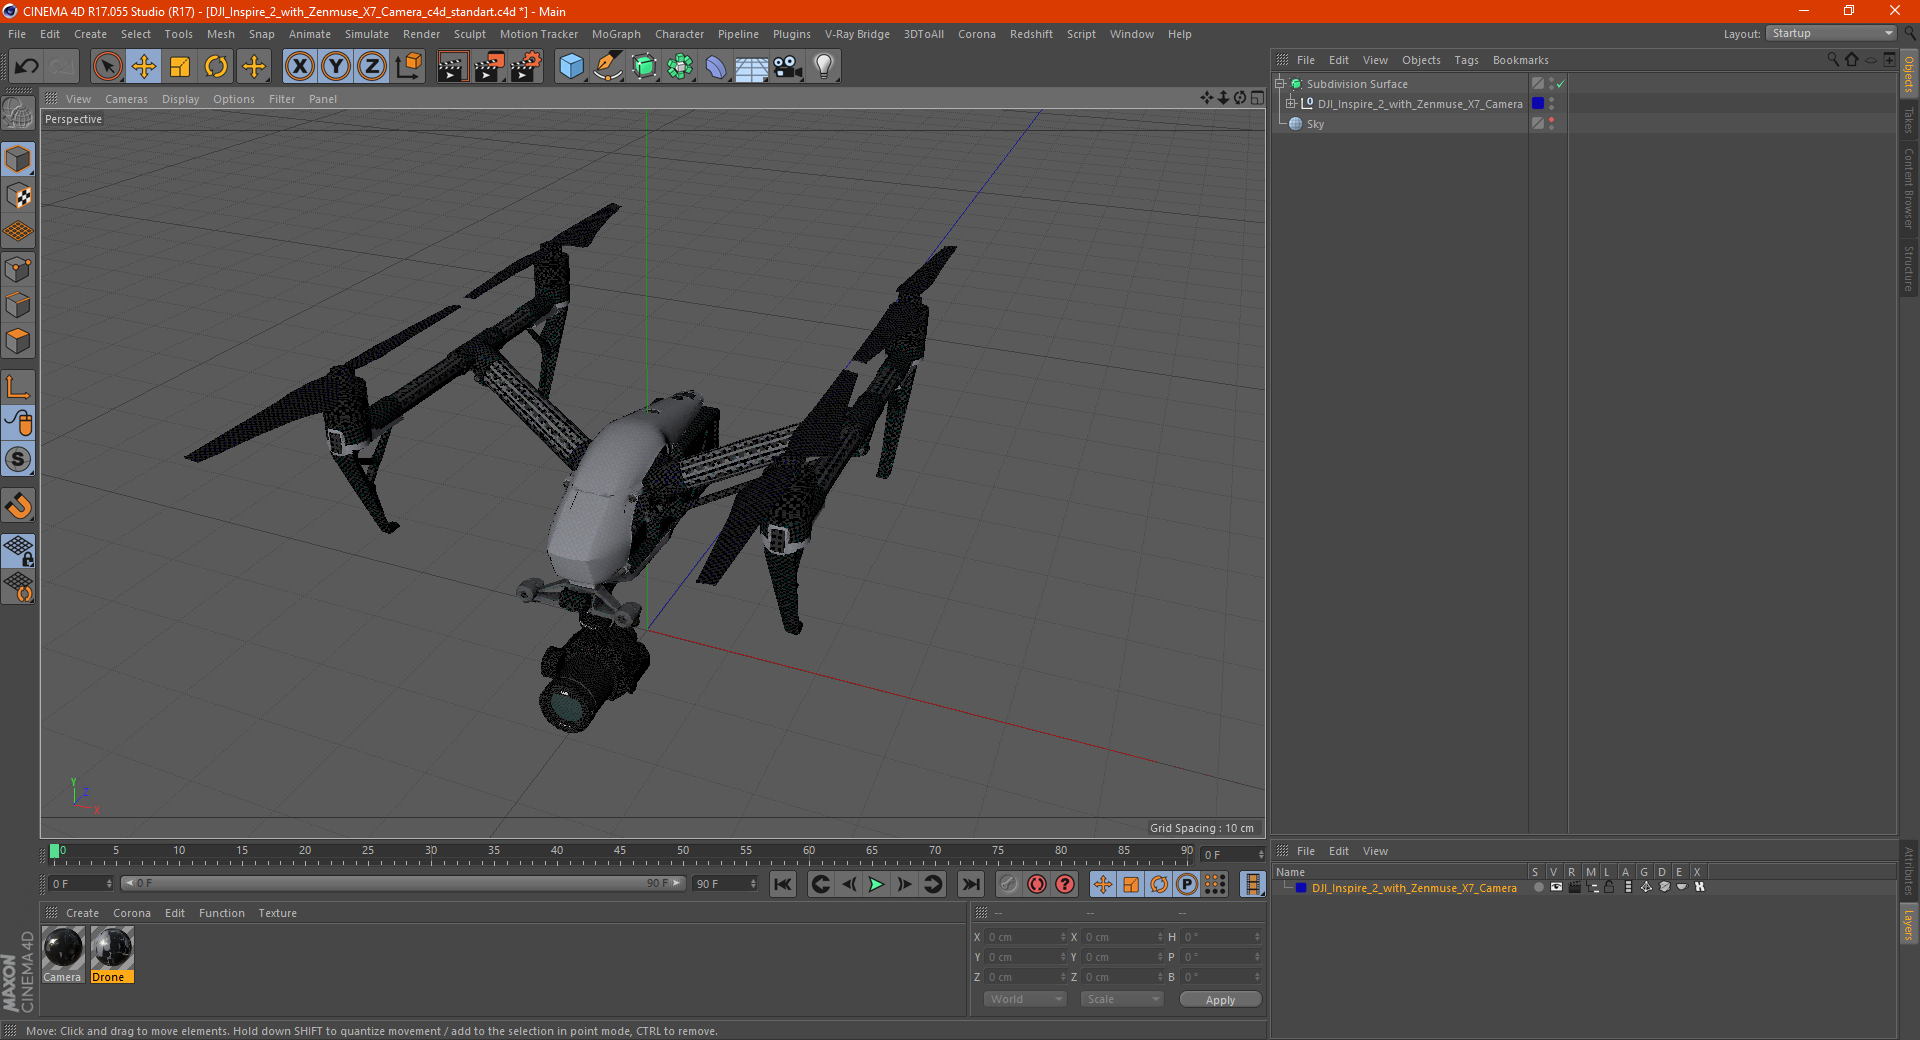
Task: Open the Render menu
Action: 421,34
